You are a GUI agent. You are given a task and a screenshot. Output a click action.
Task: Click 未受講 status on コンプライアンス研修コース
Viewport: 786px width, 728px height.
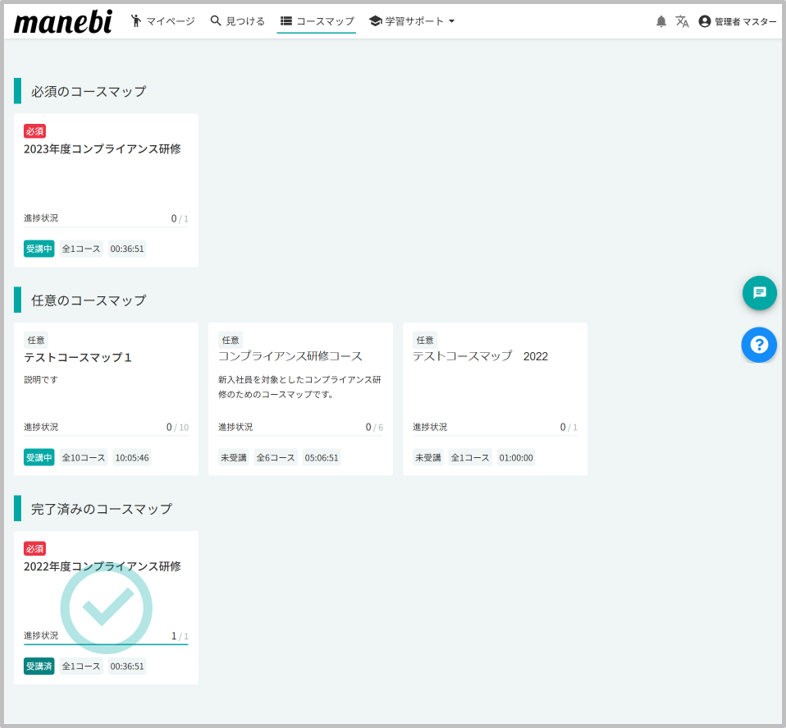(234, 457)
